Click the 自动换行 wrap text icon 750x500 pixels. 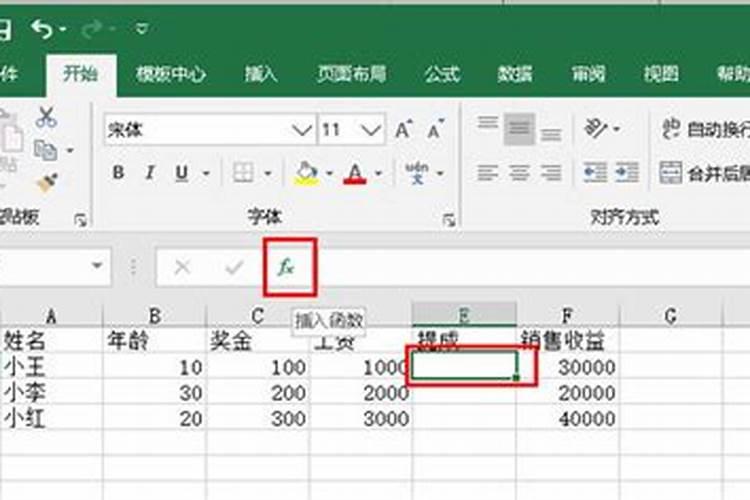(x=671, y=128)
